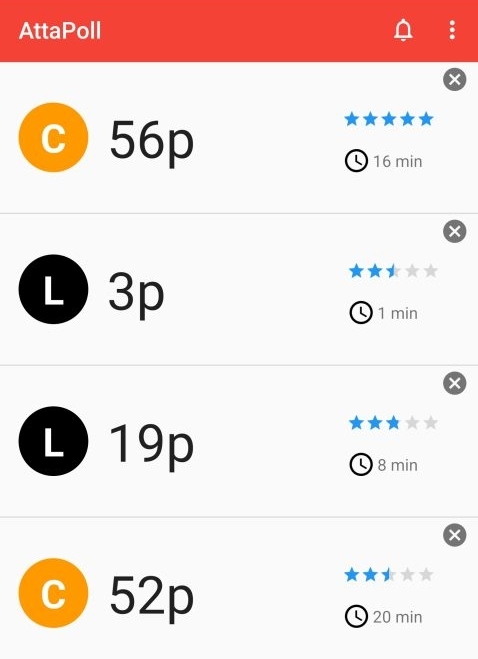
Task: Select the star rating of the 19p survey
Action: 393,422
